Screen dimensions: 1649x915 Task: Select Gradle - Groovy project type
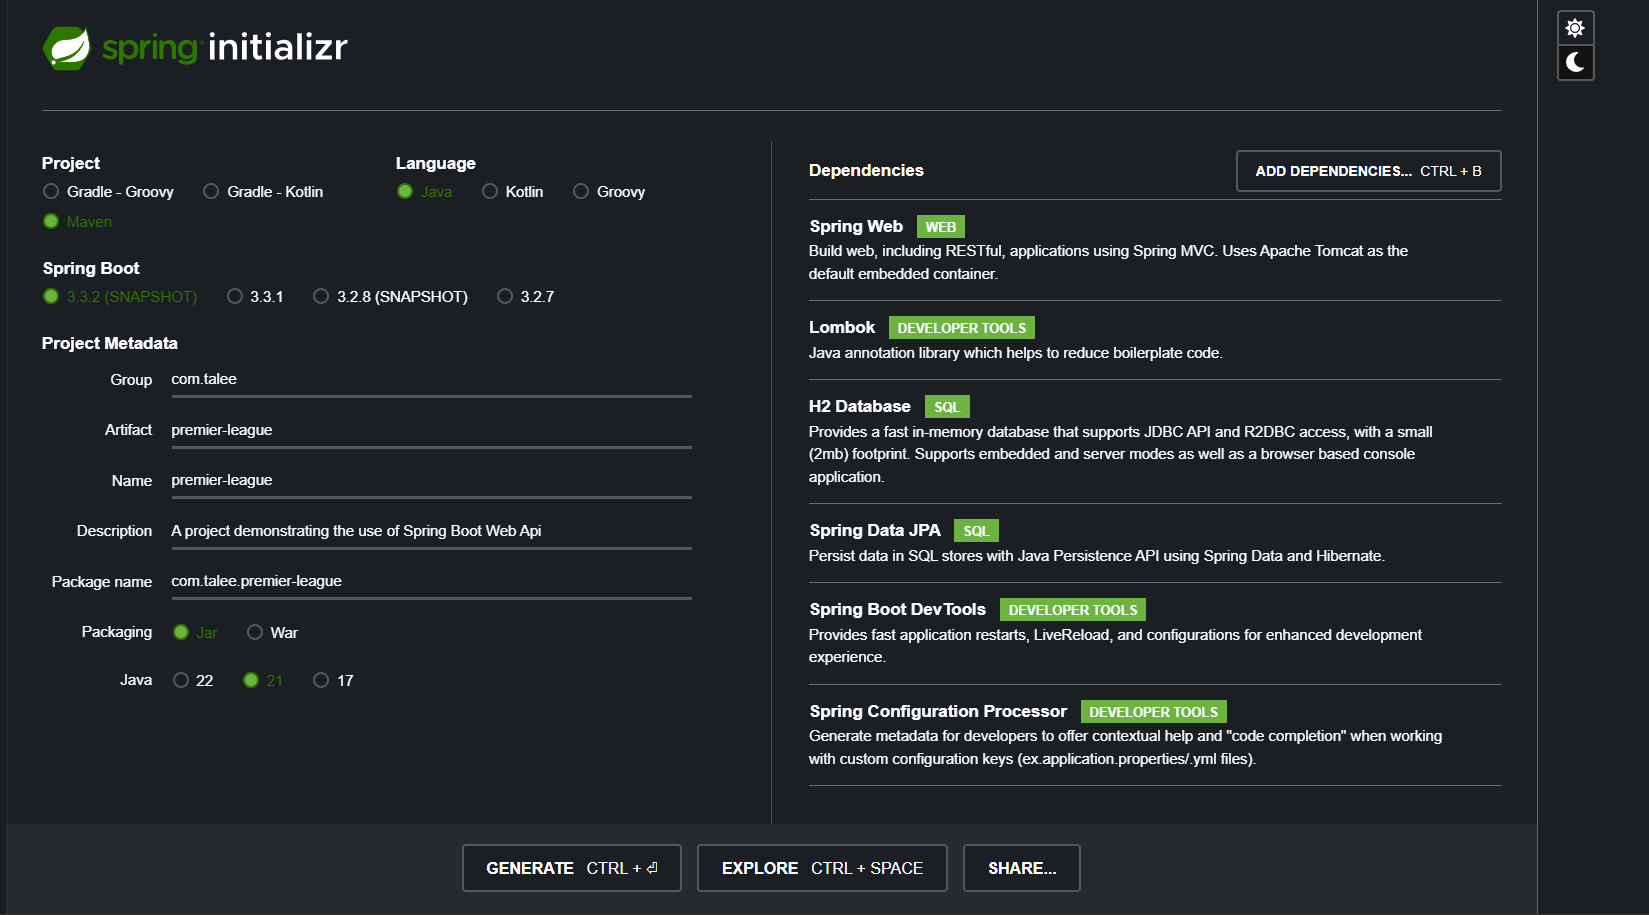108,192
